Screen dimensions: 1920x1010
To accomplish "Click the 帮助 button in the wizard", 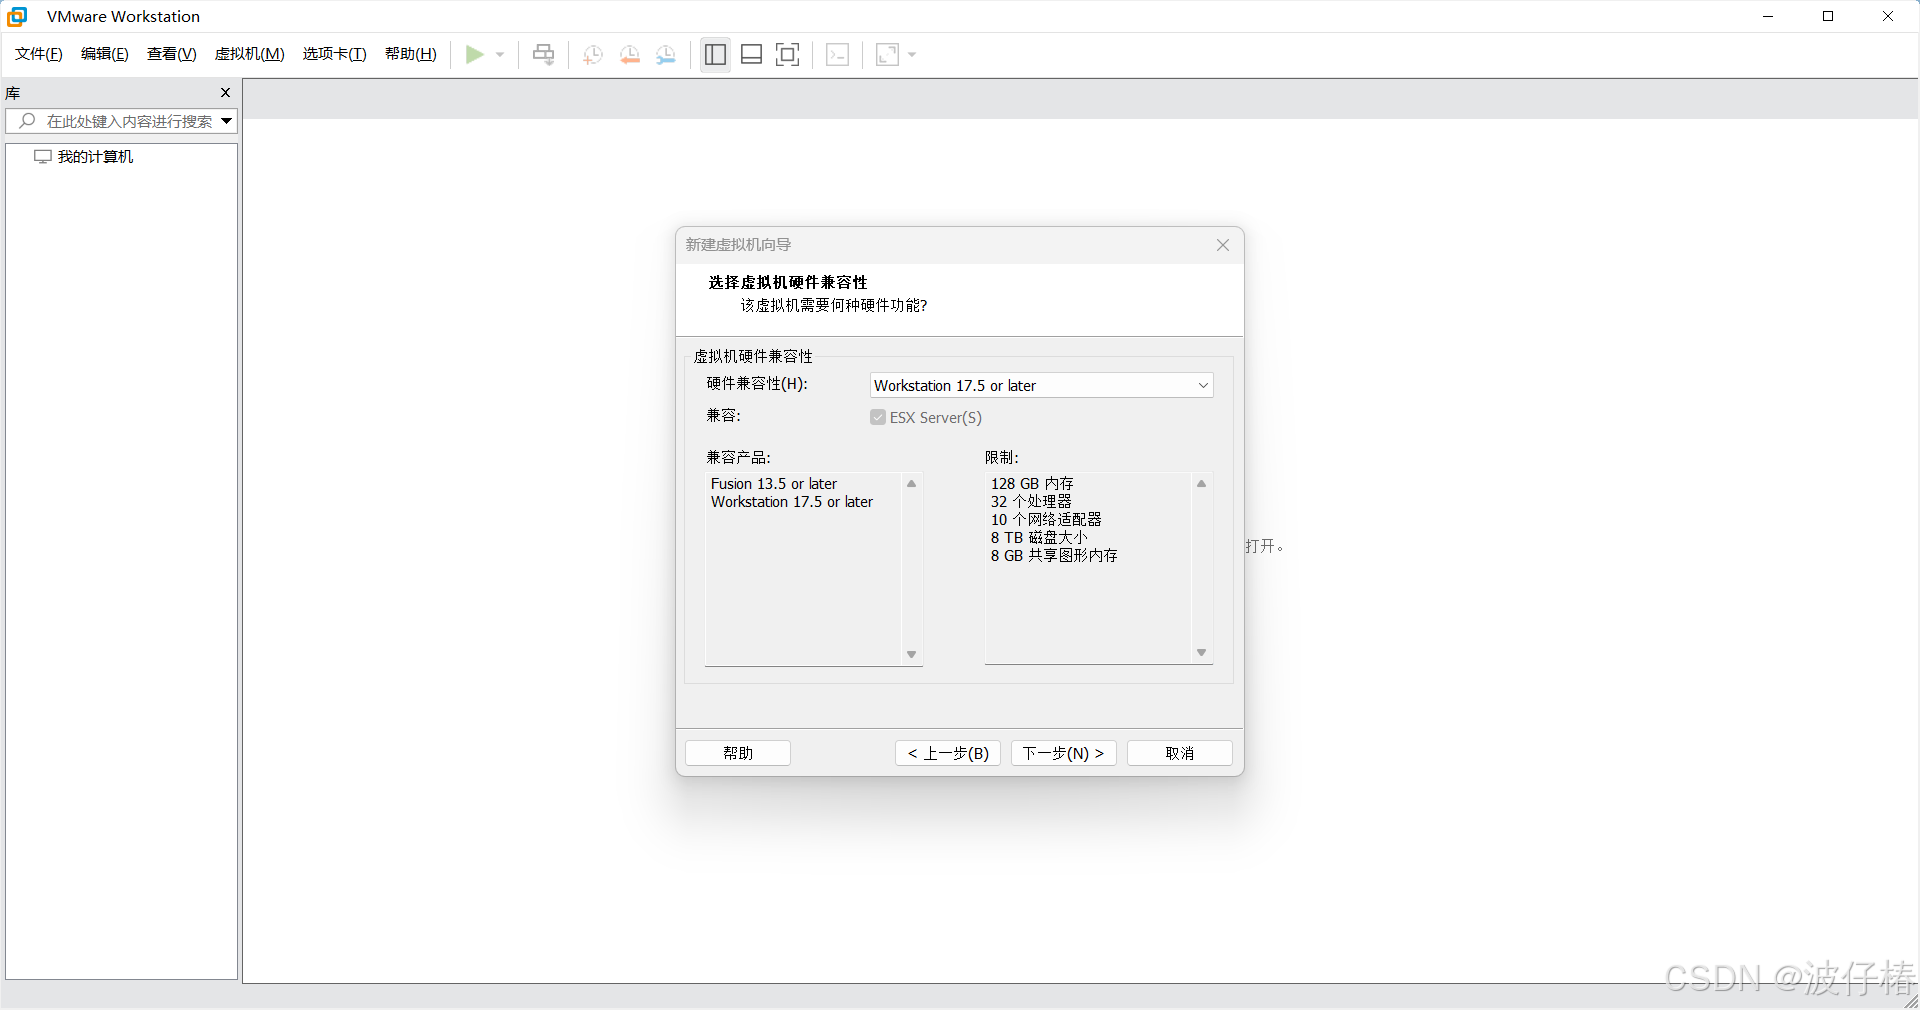I will pyautogui.click(x=738, y=753).
